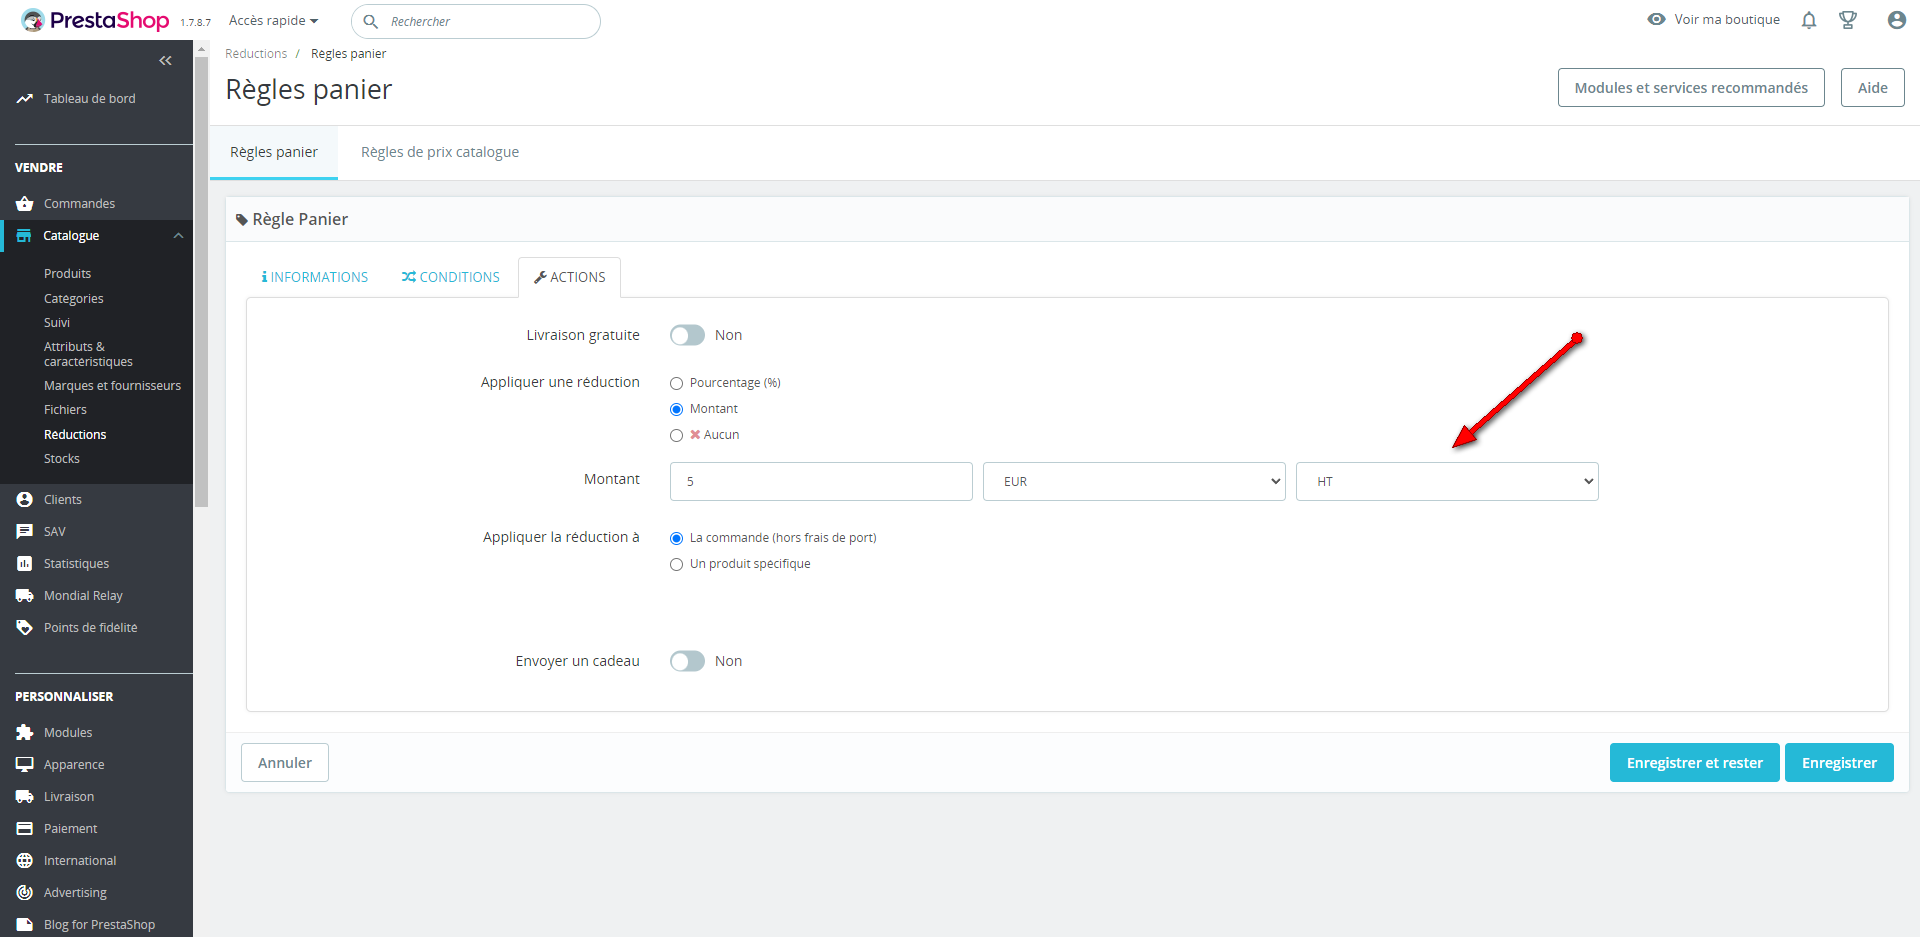The width and height of the screenshot is (1920, 937).
Task: Select Un produit spécifique radio option
Action: pos(677,564)
